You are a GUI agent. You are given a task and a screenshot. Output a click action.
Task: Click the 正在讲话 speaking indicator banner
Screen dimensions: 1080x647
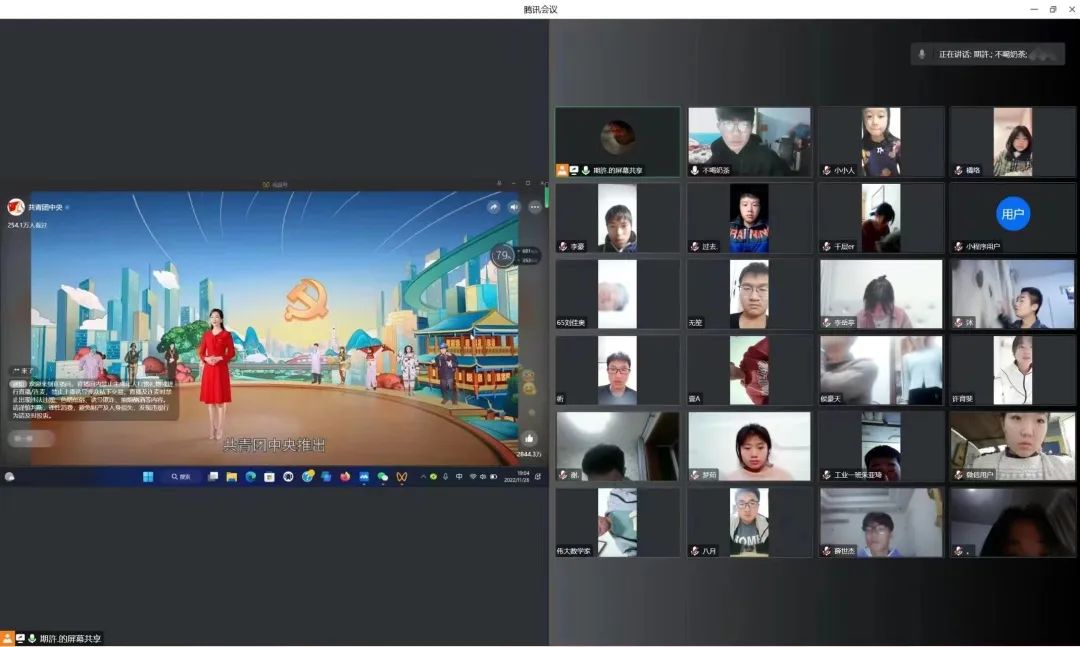tap(988, 54)
